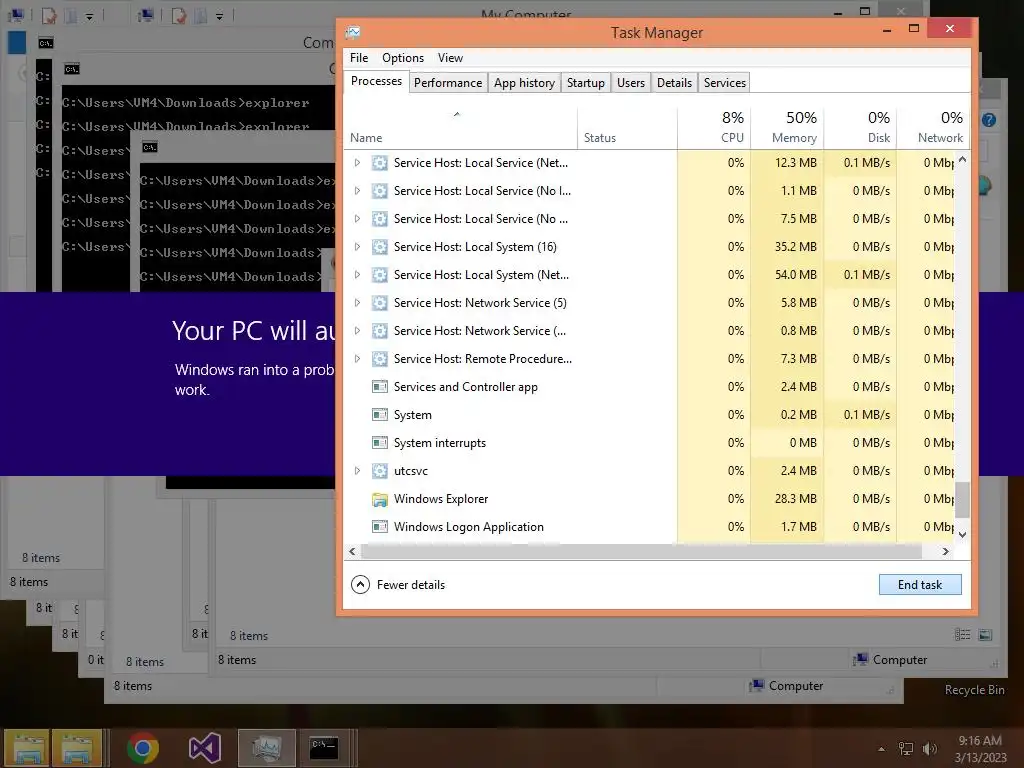The image size is (1024, 768).
Task: Expand the utcsvc process row
Action: [x=357, y=471]
